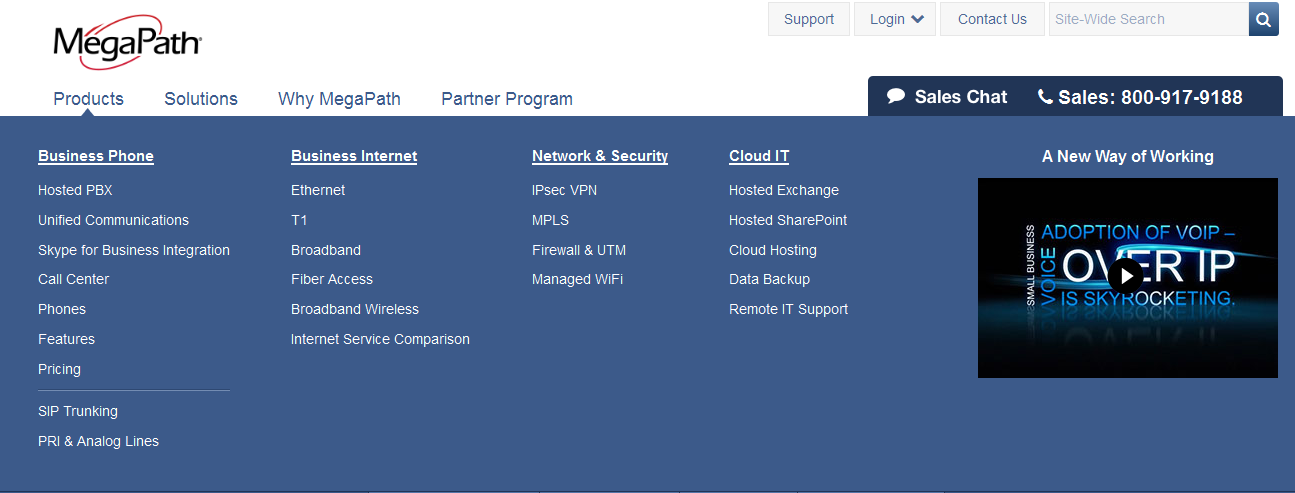Click the Support button
The width and height of the screenshot is (1295, 493).
[808, 19]
